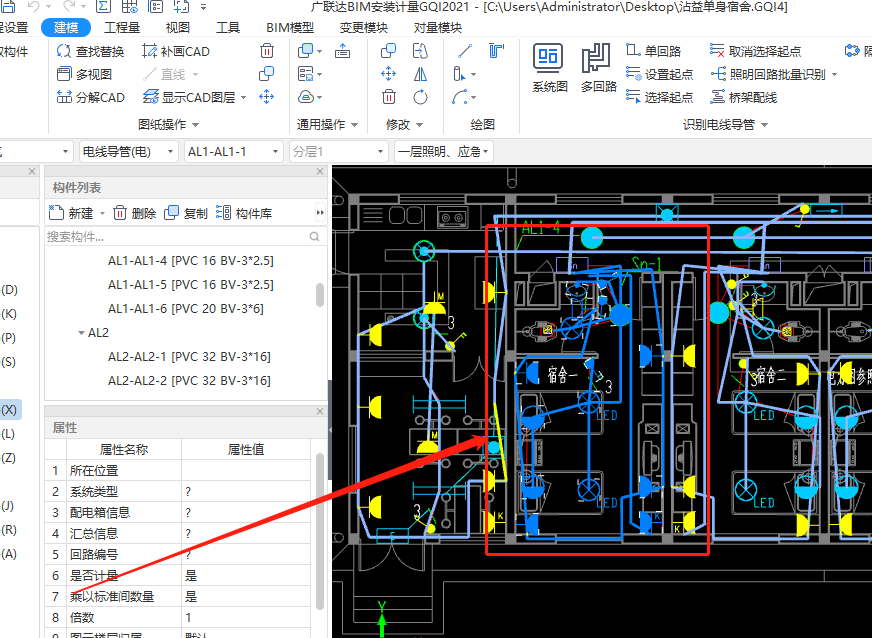
Task: Open the 分层1 dropdown
Action: pos(338,151)
